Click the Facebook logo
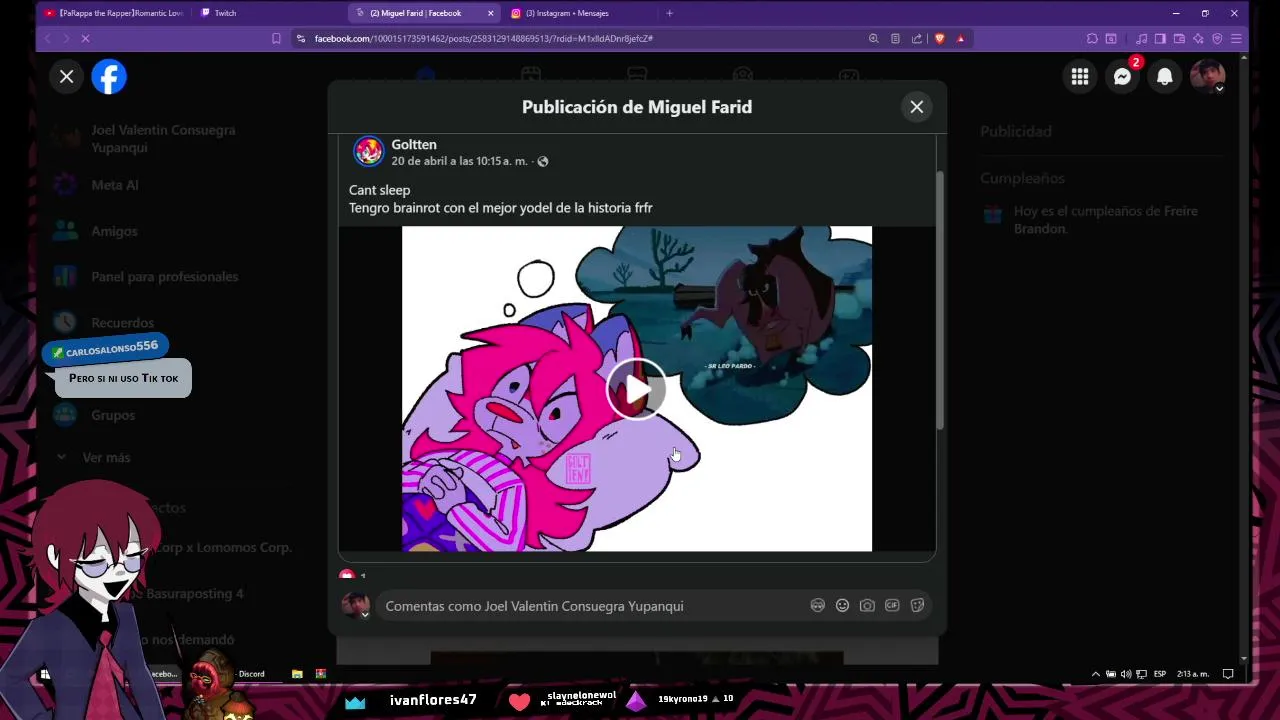Image resolution: width=1280 pixels, height=720 pixels. [x=109, y=77]
